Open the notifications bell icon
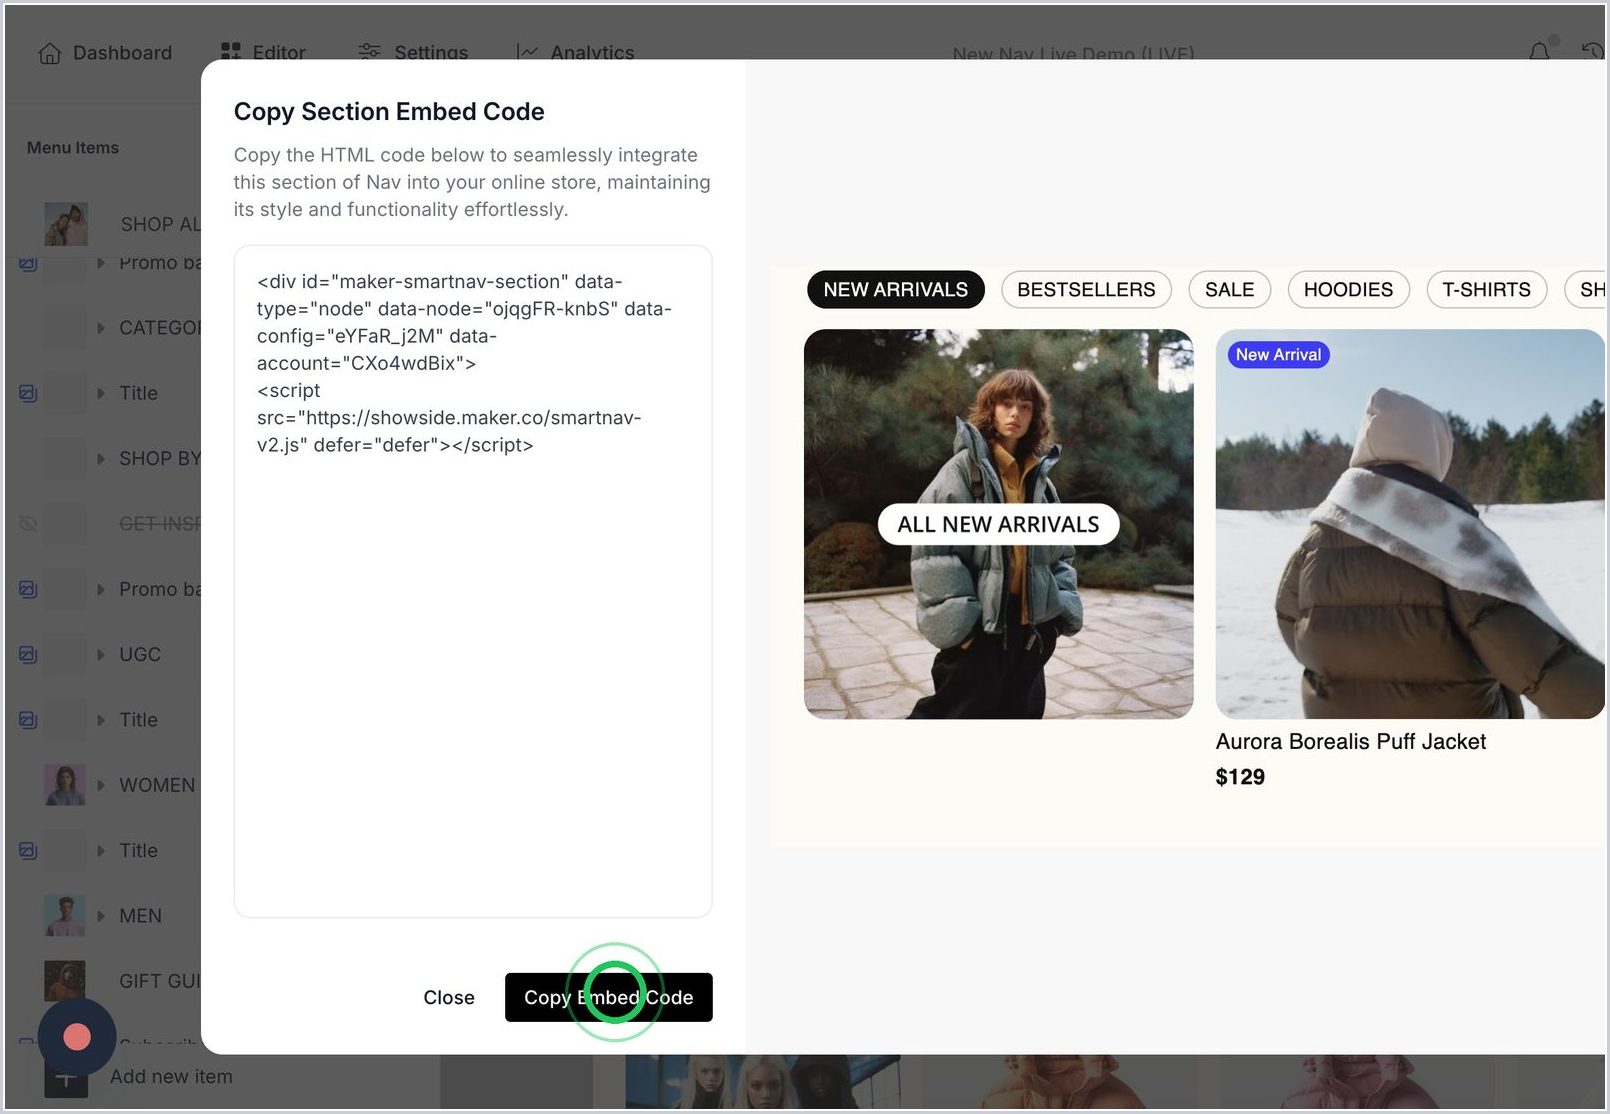Screen dimensions: 1610x1114 (x=1539, y=51)
